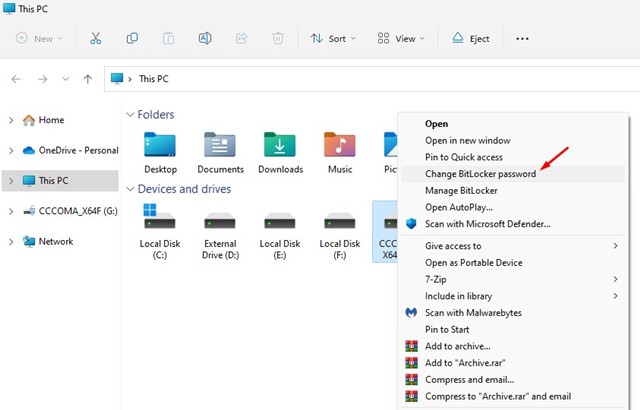This screenshot has height=410, width=640.
Task: Click the Rename icon in toolbar
Action: 205,39
